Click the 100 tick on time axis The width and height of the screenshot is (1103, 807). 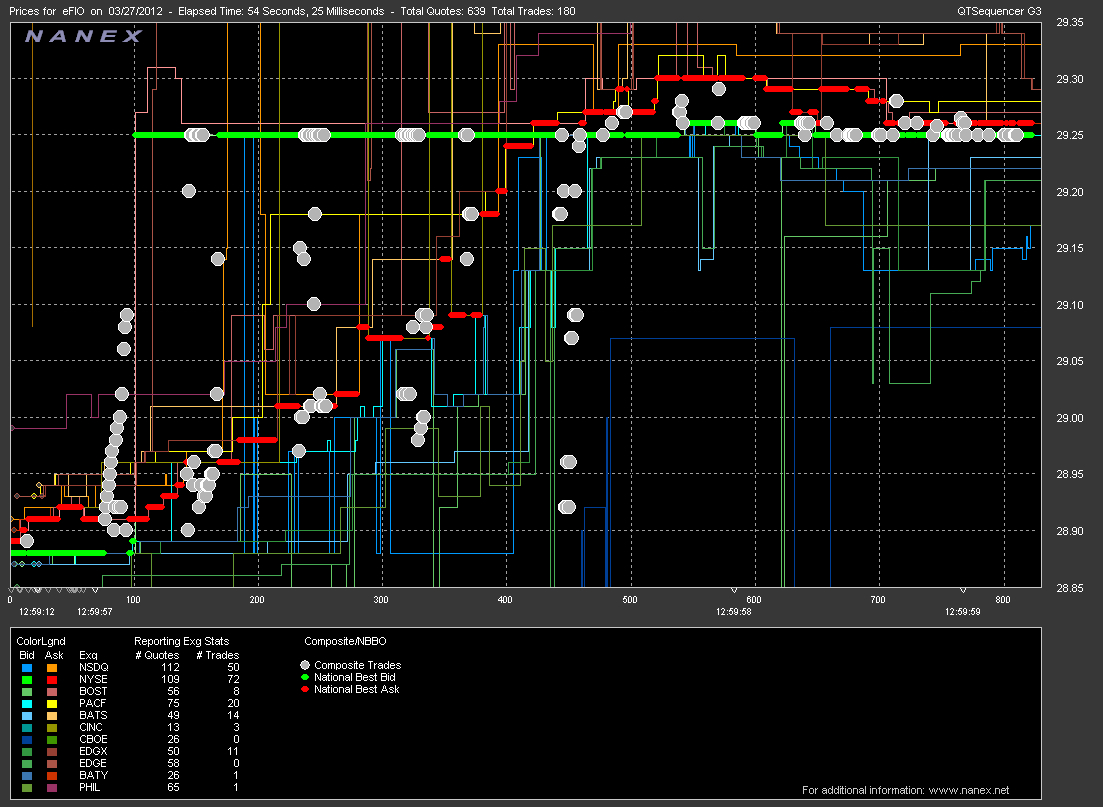[133, 600]
